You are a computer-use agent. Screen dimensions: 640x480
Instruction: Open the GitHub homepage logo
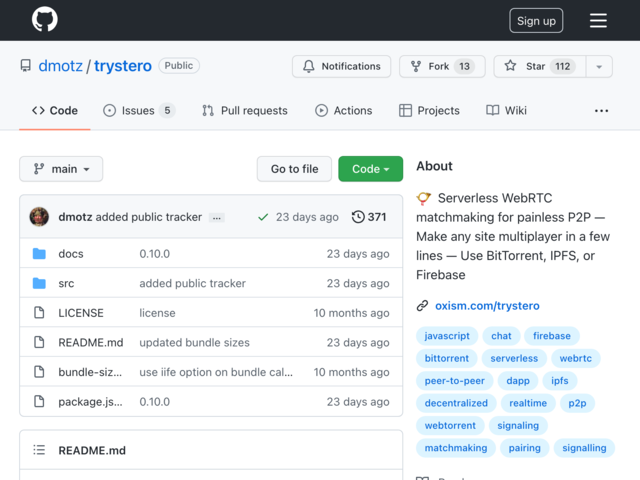pos(44,19)
